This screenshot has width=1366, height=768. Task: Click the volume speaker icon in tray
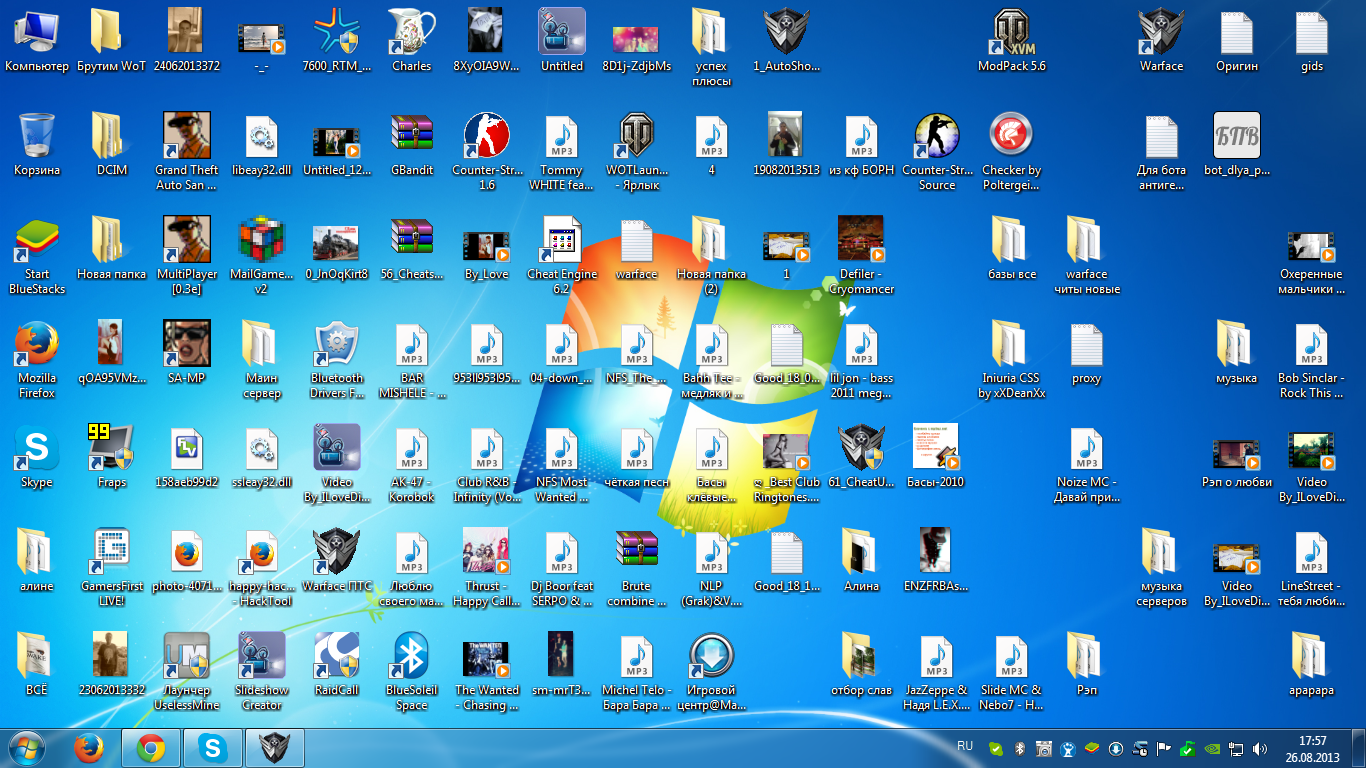click(1259, 748)
